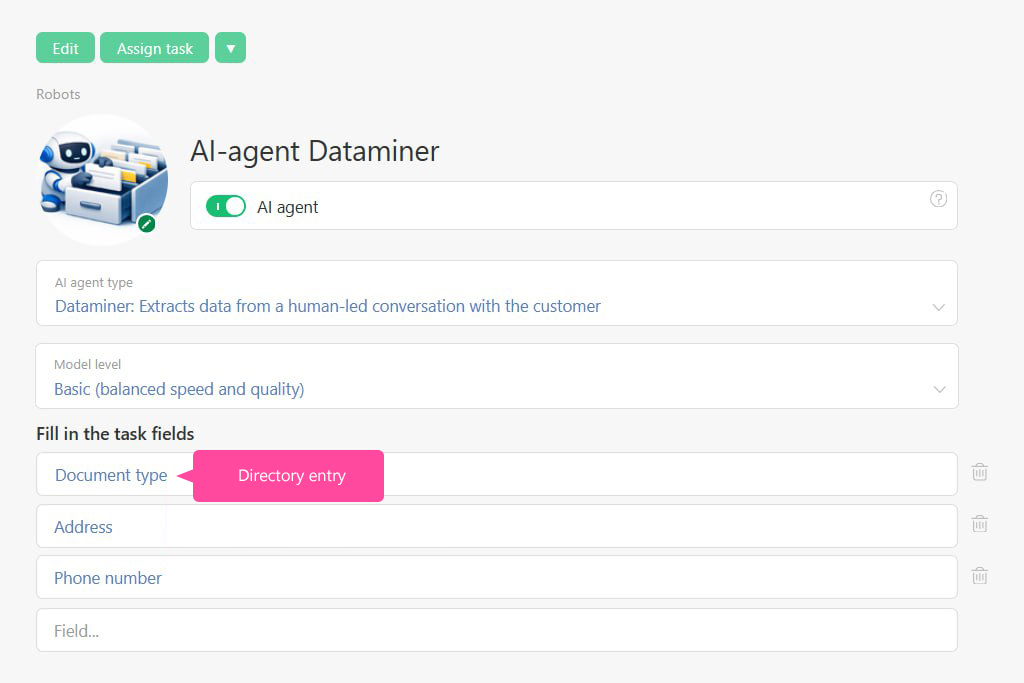
Task: Click the AI agent label text
Action: point(288,208)
